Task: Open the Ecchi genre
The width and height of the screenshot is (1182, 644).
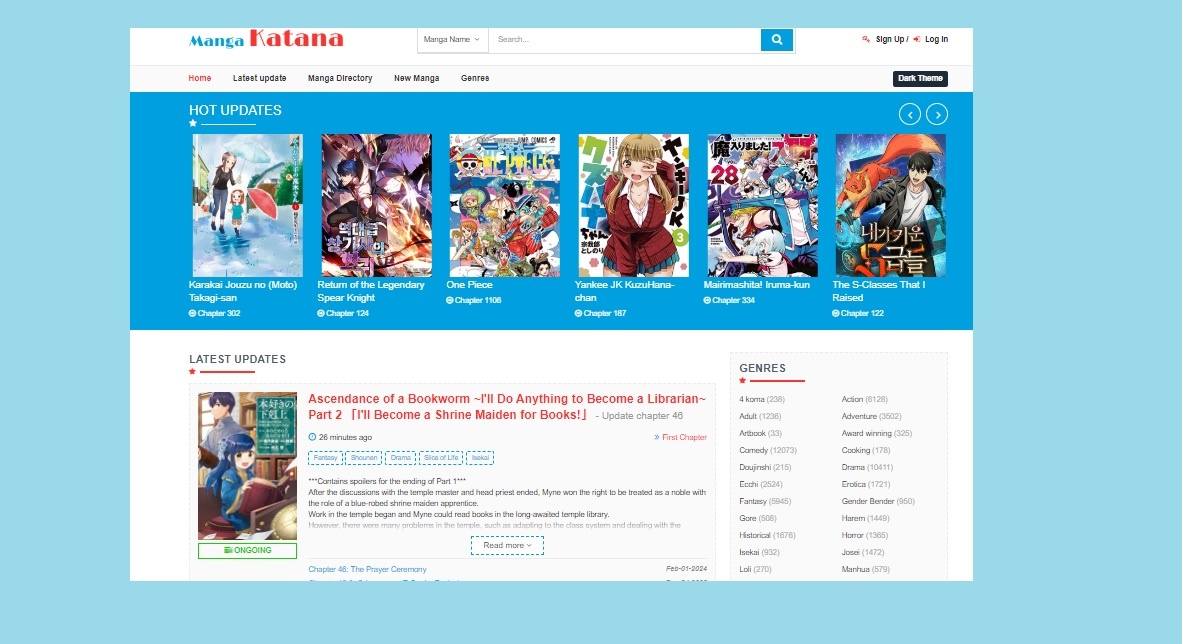Action: point(761,484)
